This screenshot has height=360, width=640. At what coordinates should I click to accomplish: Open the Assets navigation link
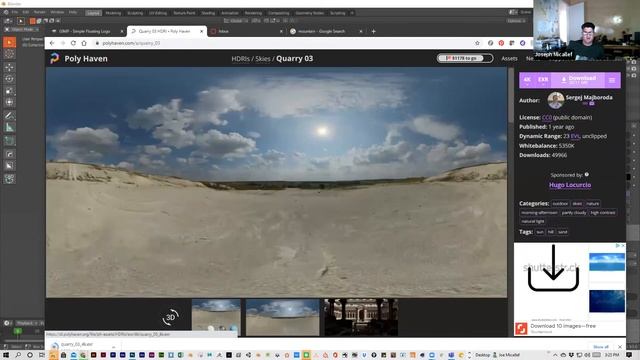(509, 59)
